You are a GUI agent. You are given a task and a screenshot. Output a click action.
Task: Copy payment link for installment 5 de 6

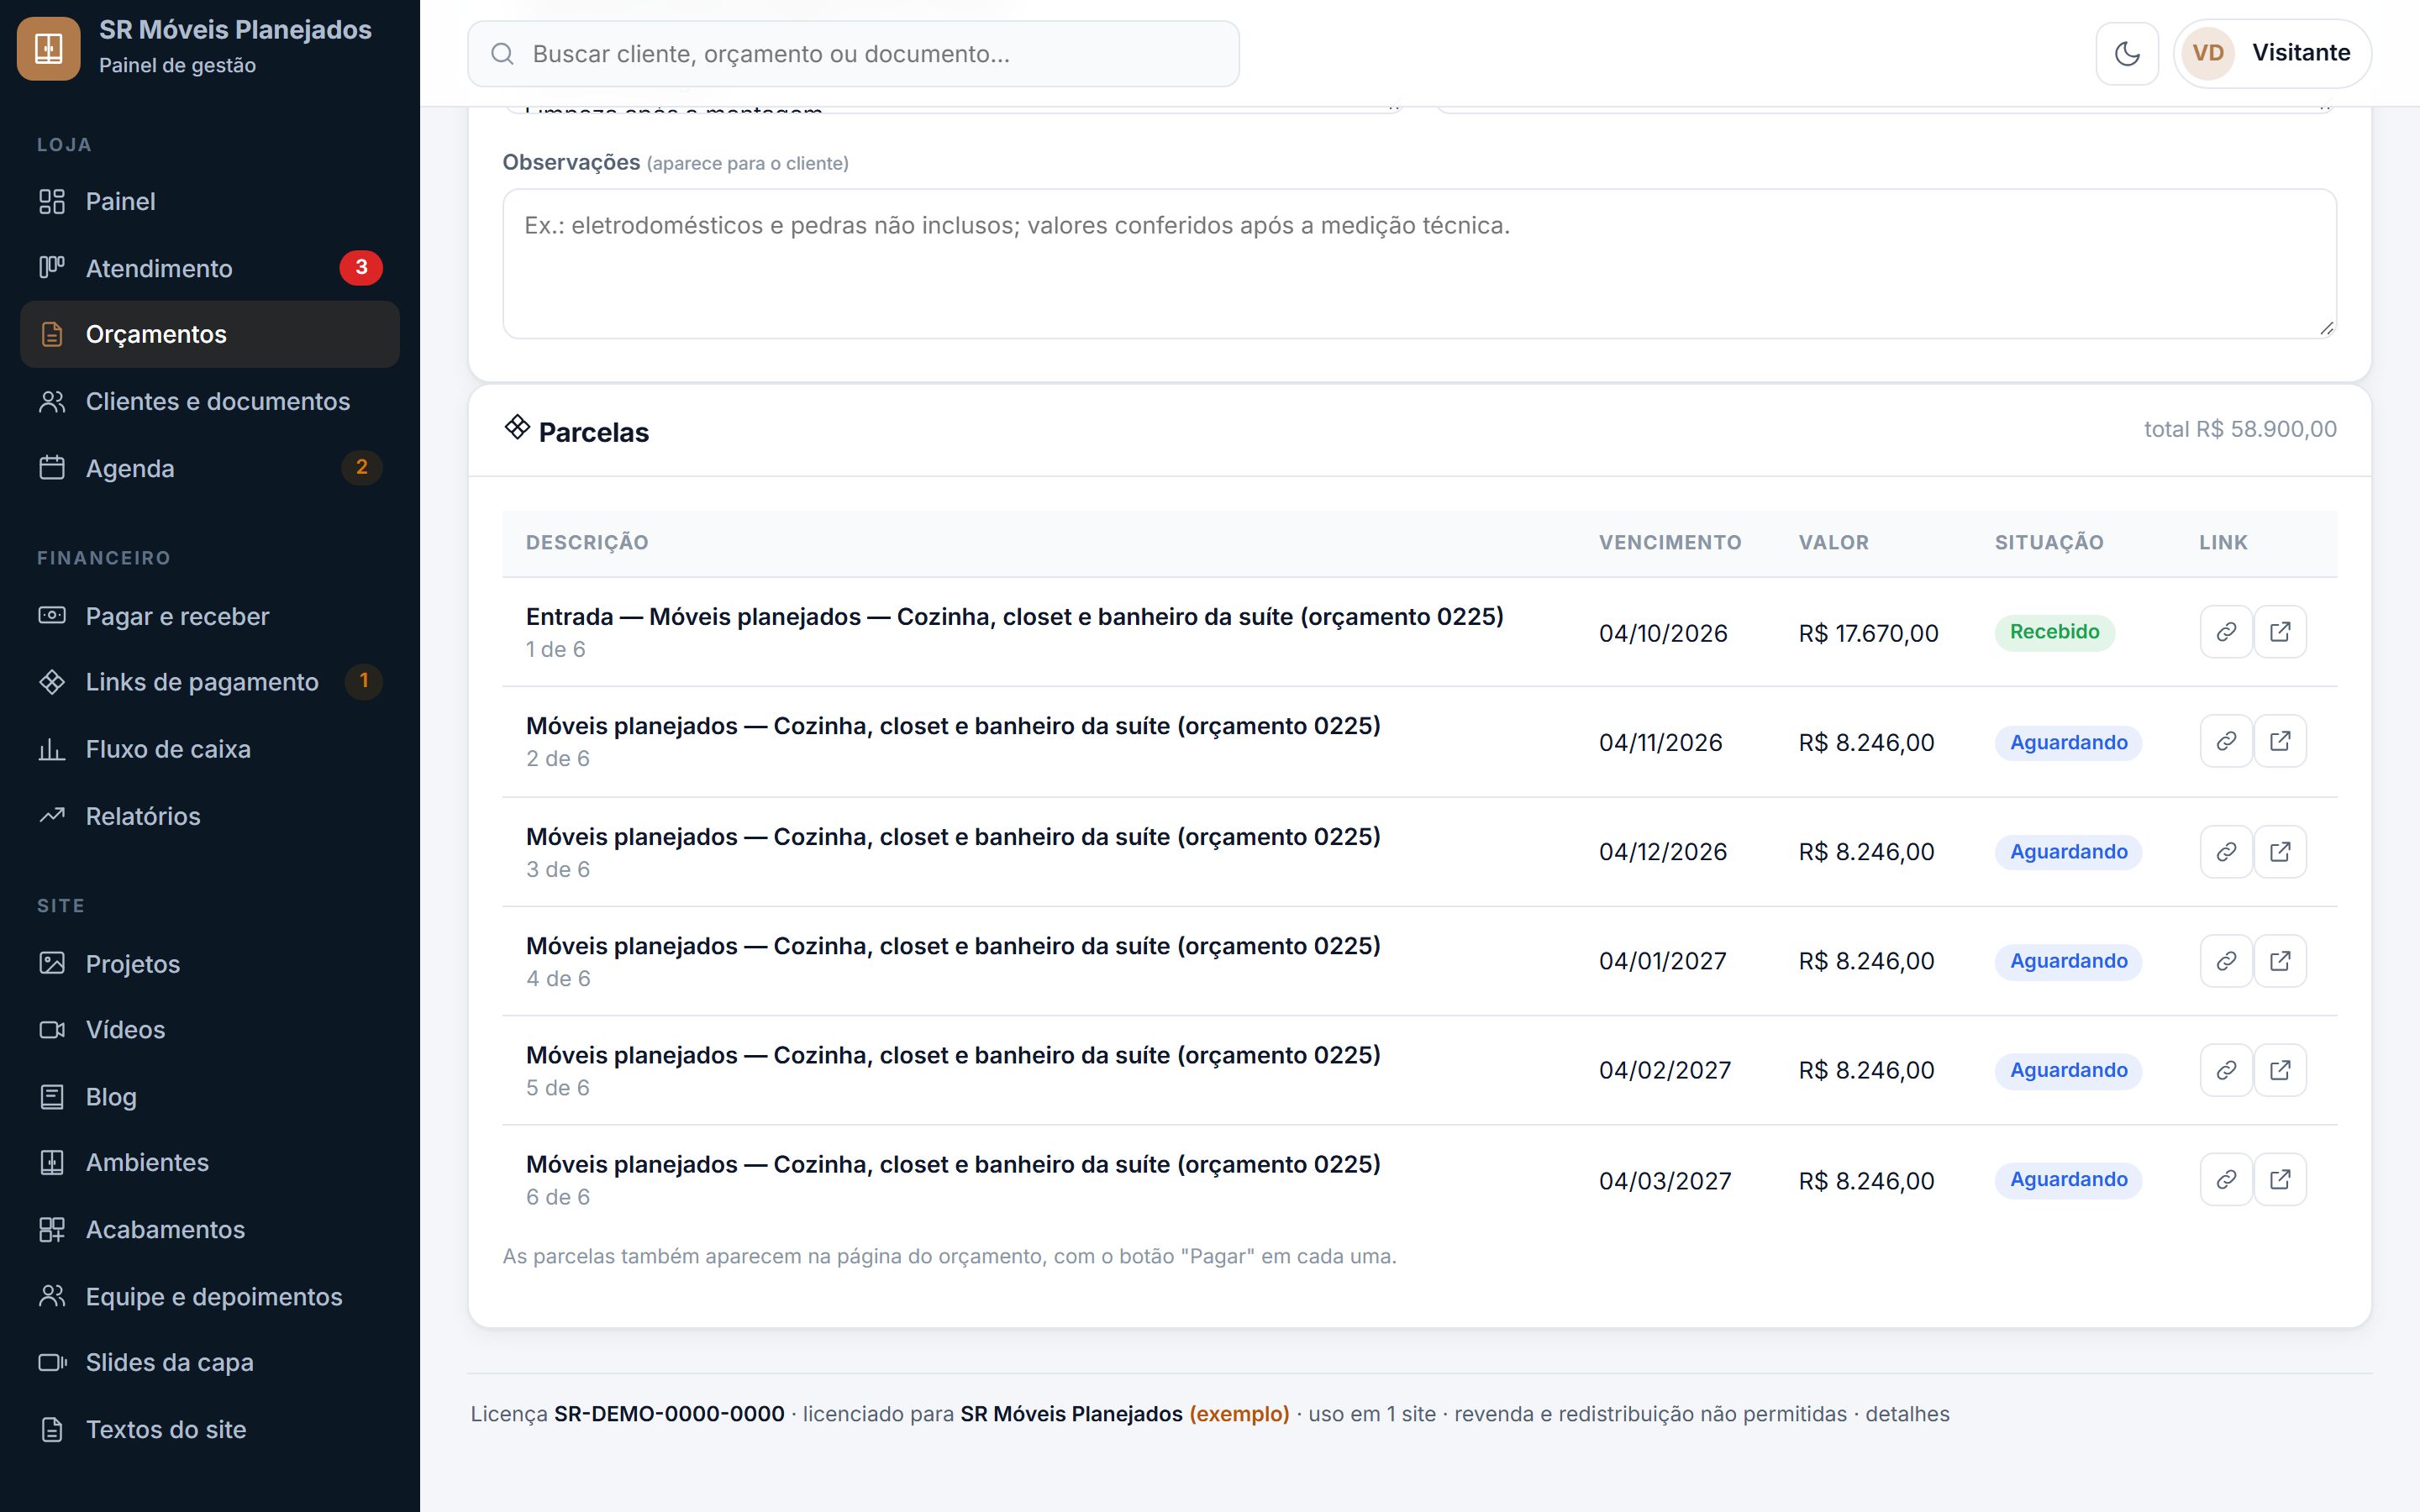click(2226, 1070)
